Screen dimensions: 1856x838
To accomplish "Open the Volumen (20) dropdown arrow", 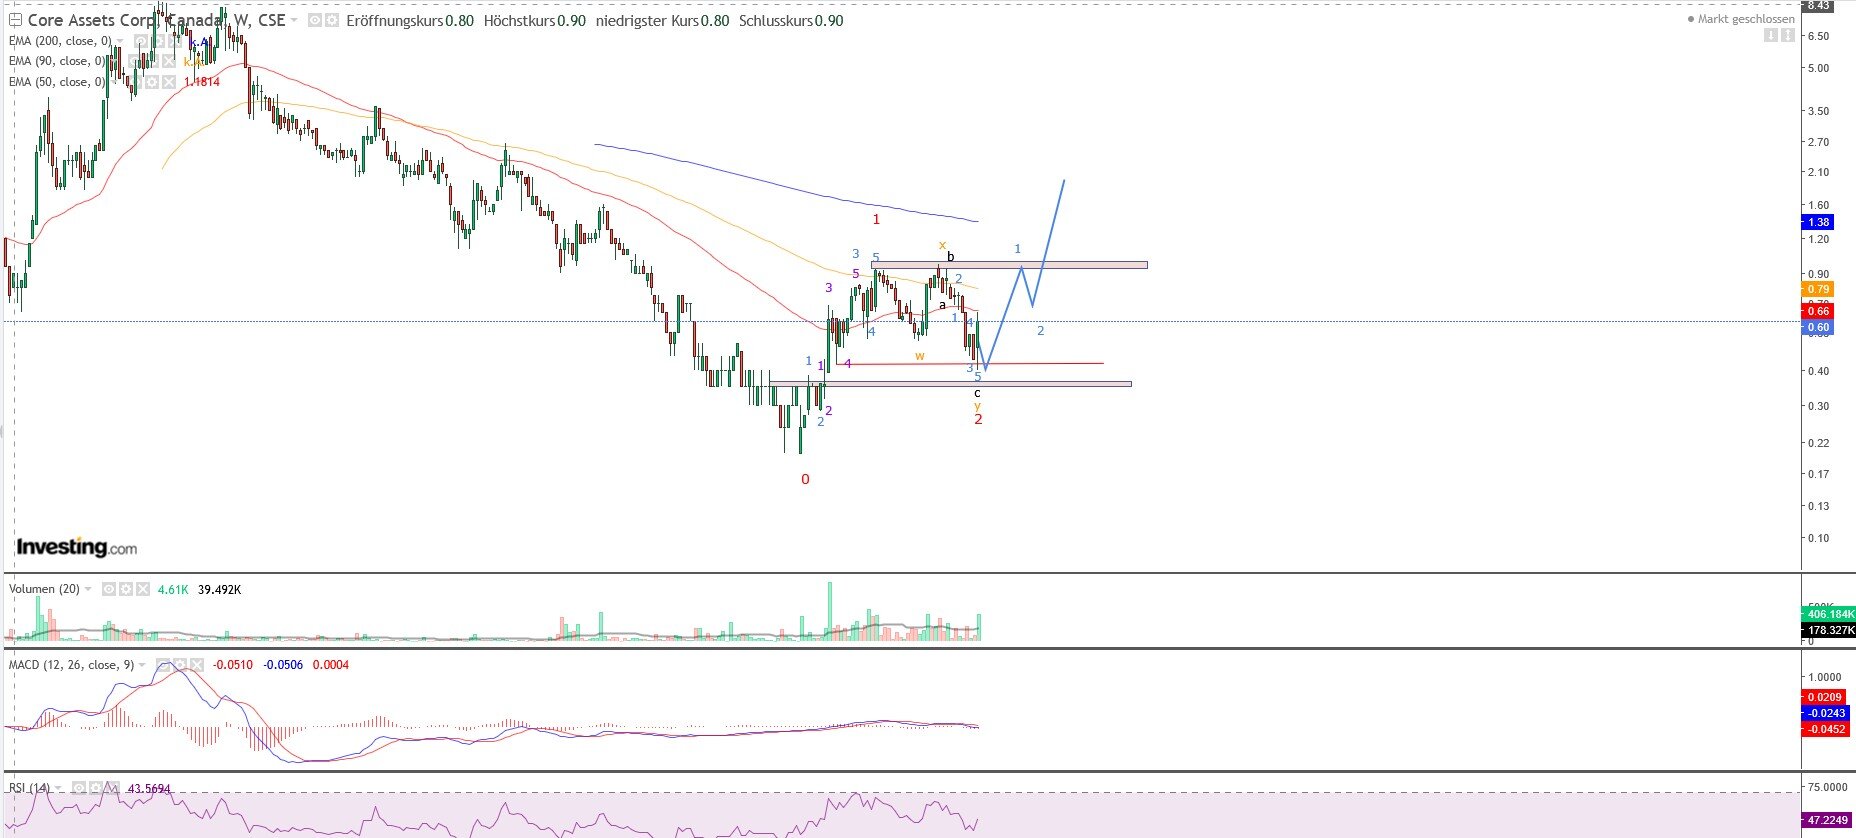I will (x=89, y=590).
